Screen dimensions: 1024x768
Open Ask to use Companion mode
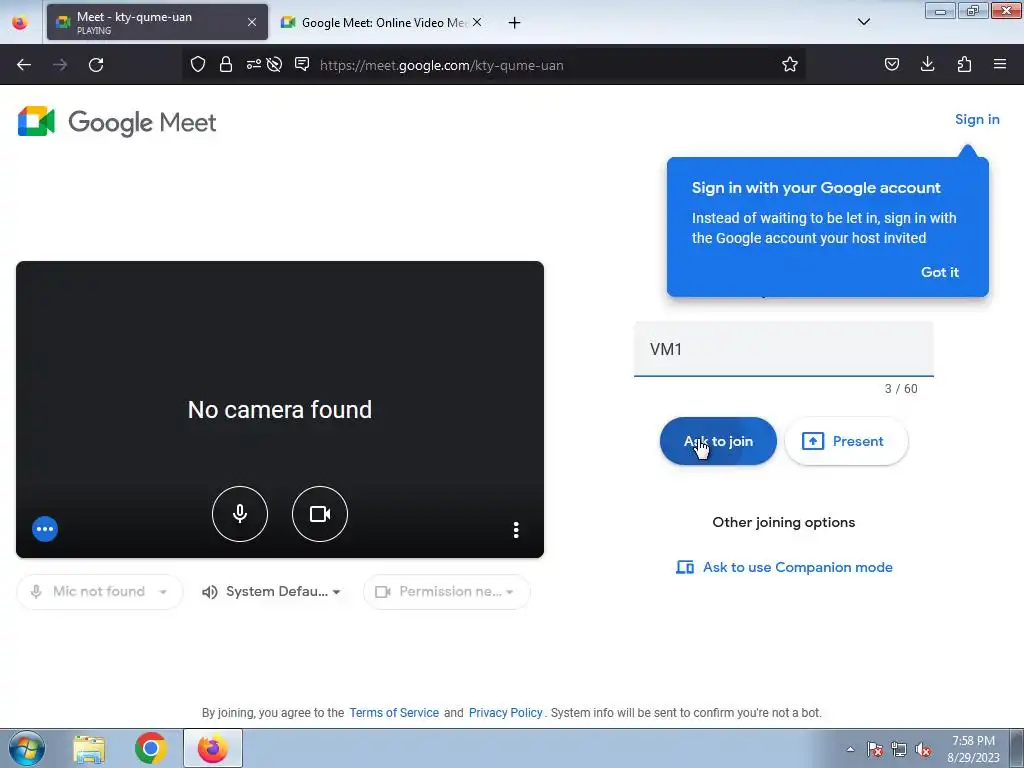(x=784, y=568)
